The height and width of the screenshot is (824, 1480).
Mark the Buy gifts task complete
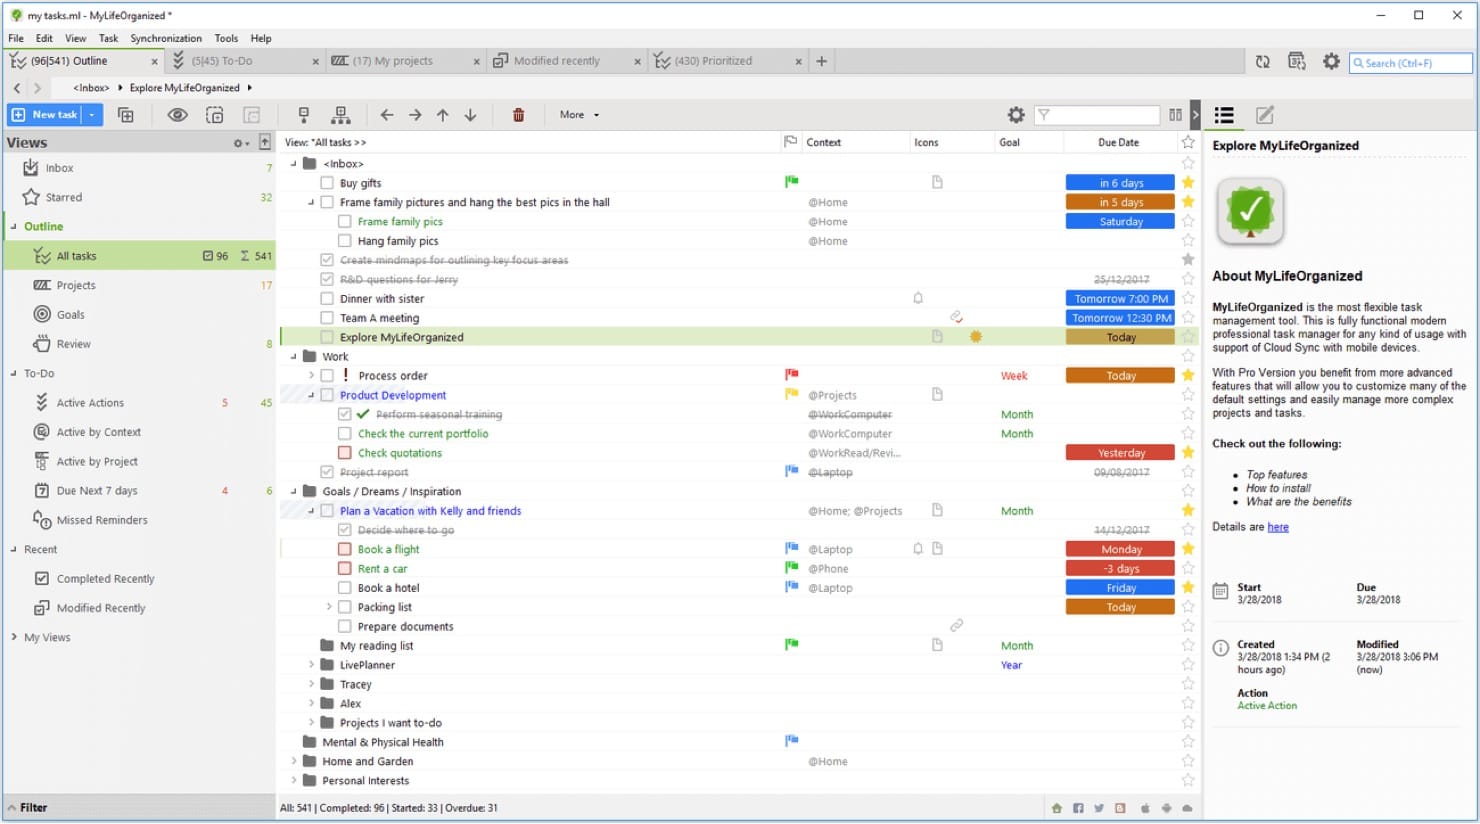tap(327, 182)
